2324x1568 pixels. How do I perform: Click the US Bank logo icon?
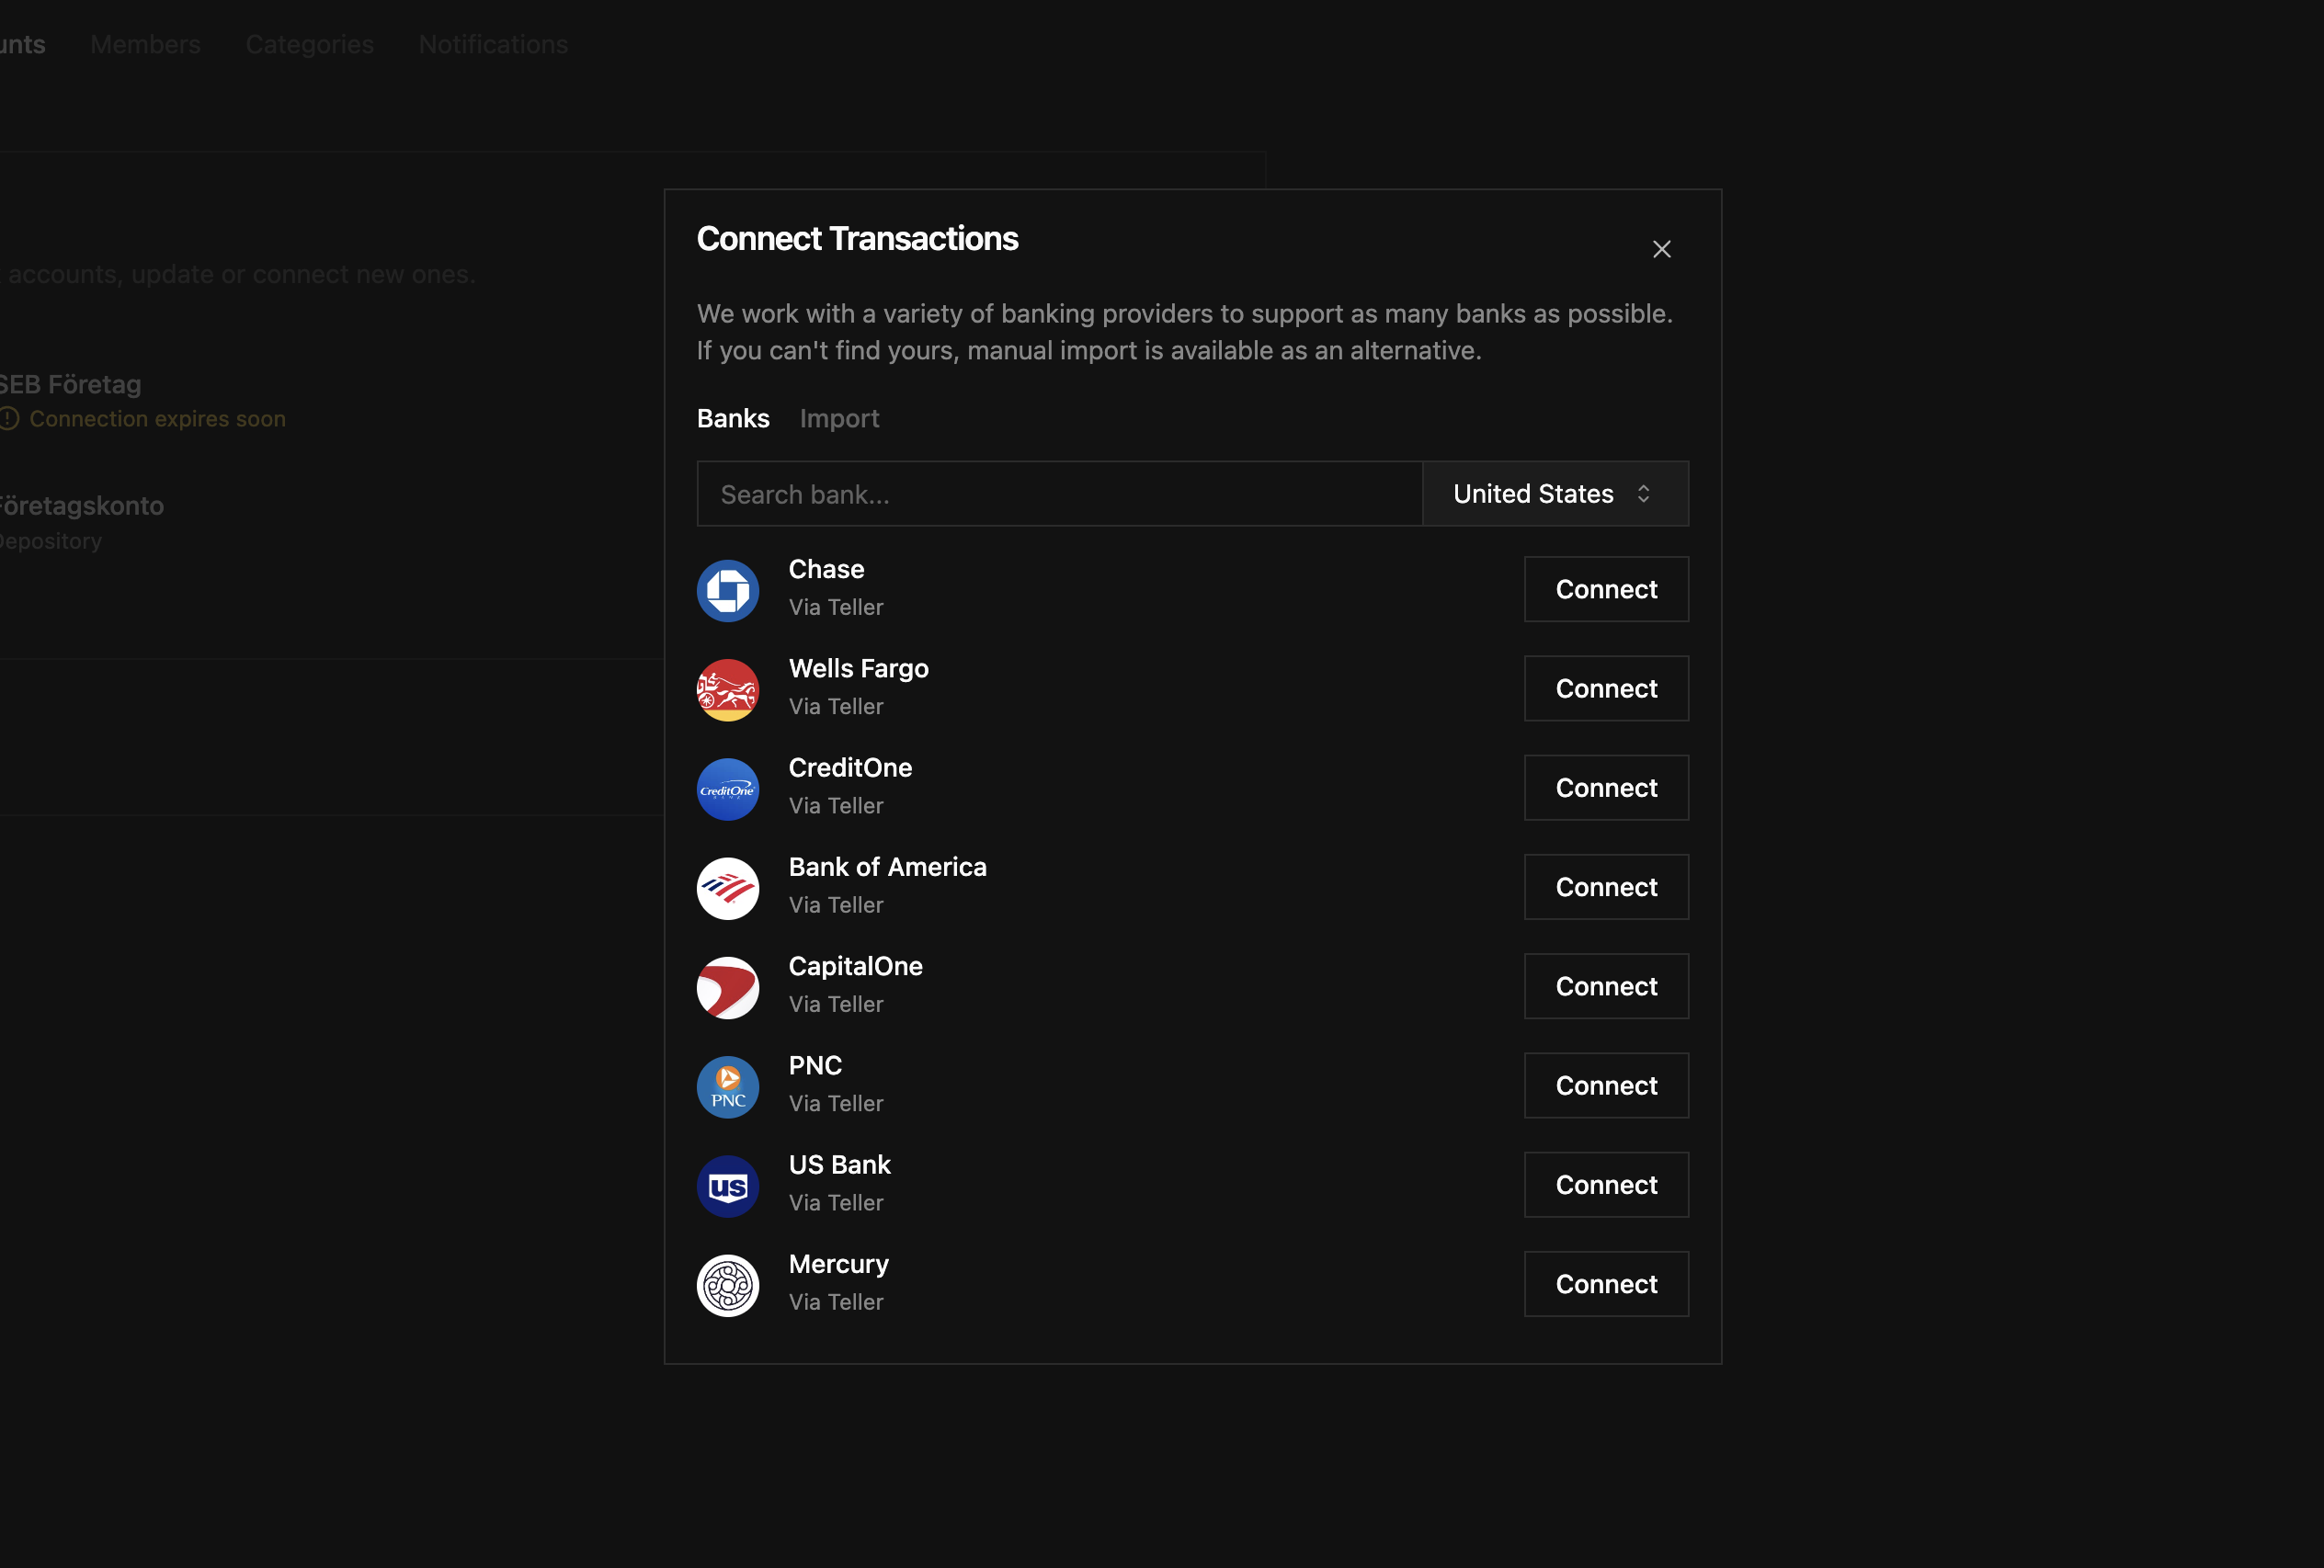(x=727, y=1186)
